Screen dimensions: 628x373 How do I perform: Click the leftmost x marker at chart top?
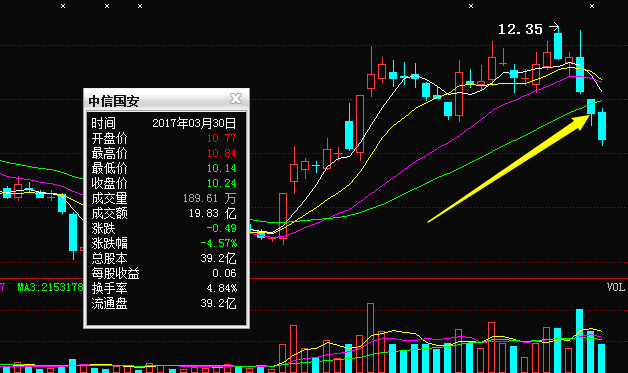(x=63, y=6)
